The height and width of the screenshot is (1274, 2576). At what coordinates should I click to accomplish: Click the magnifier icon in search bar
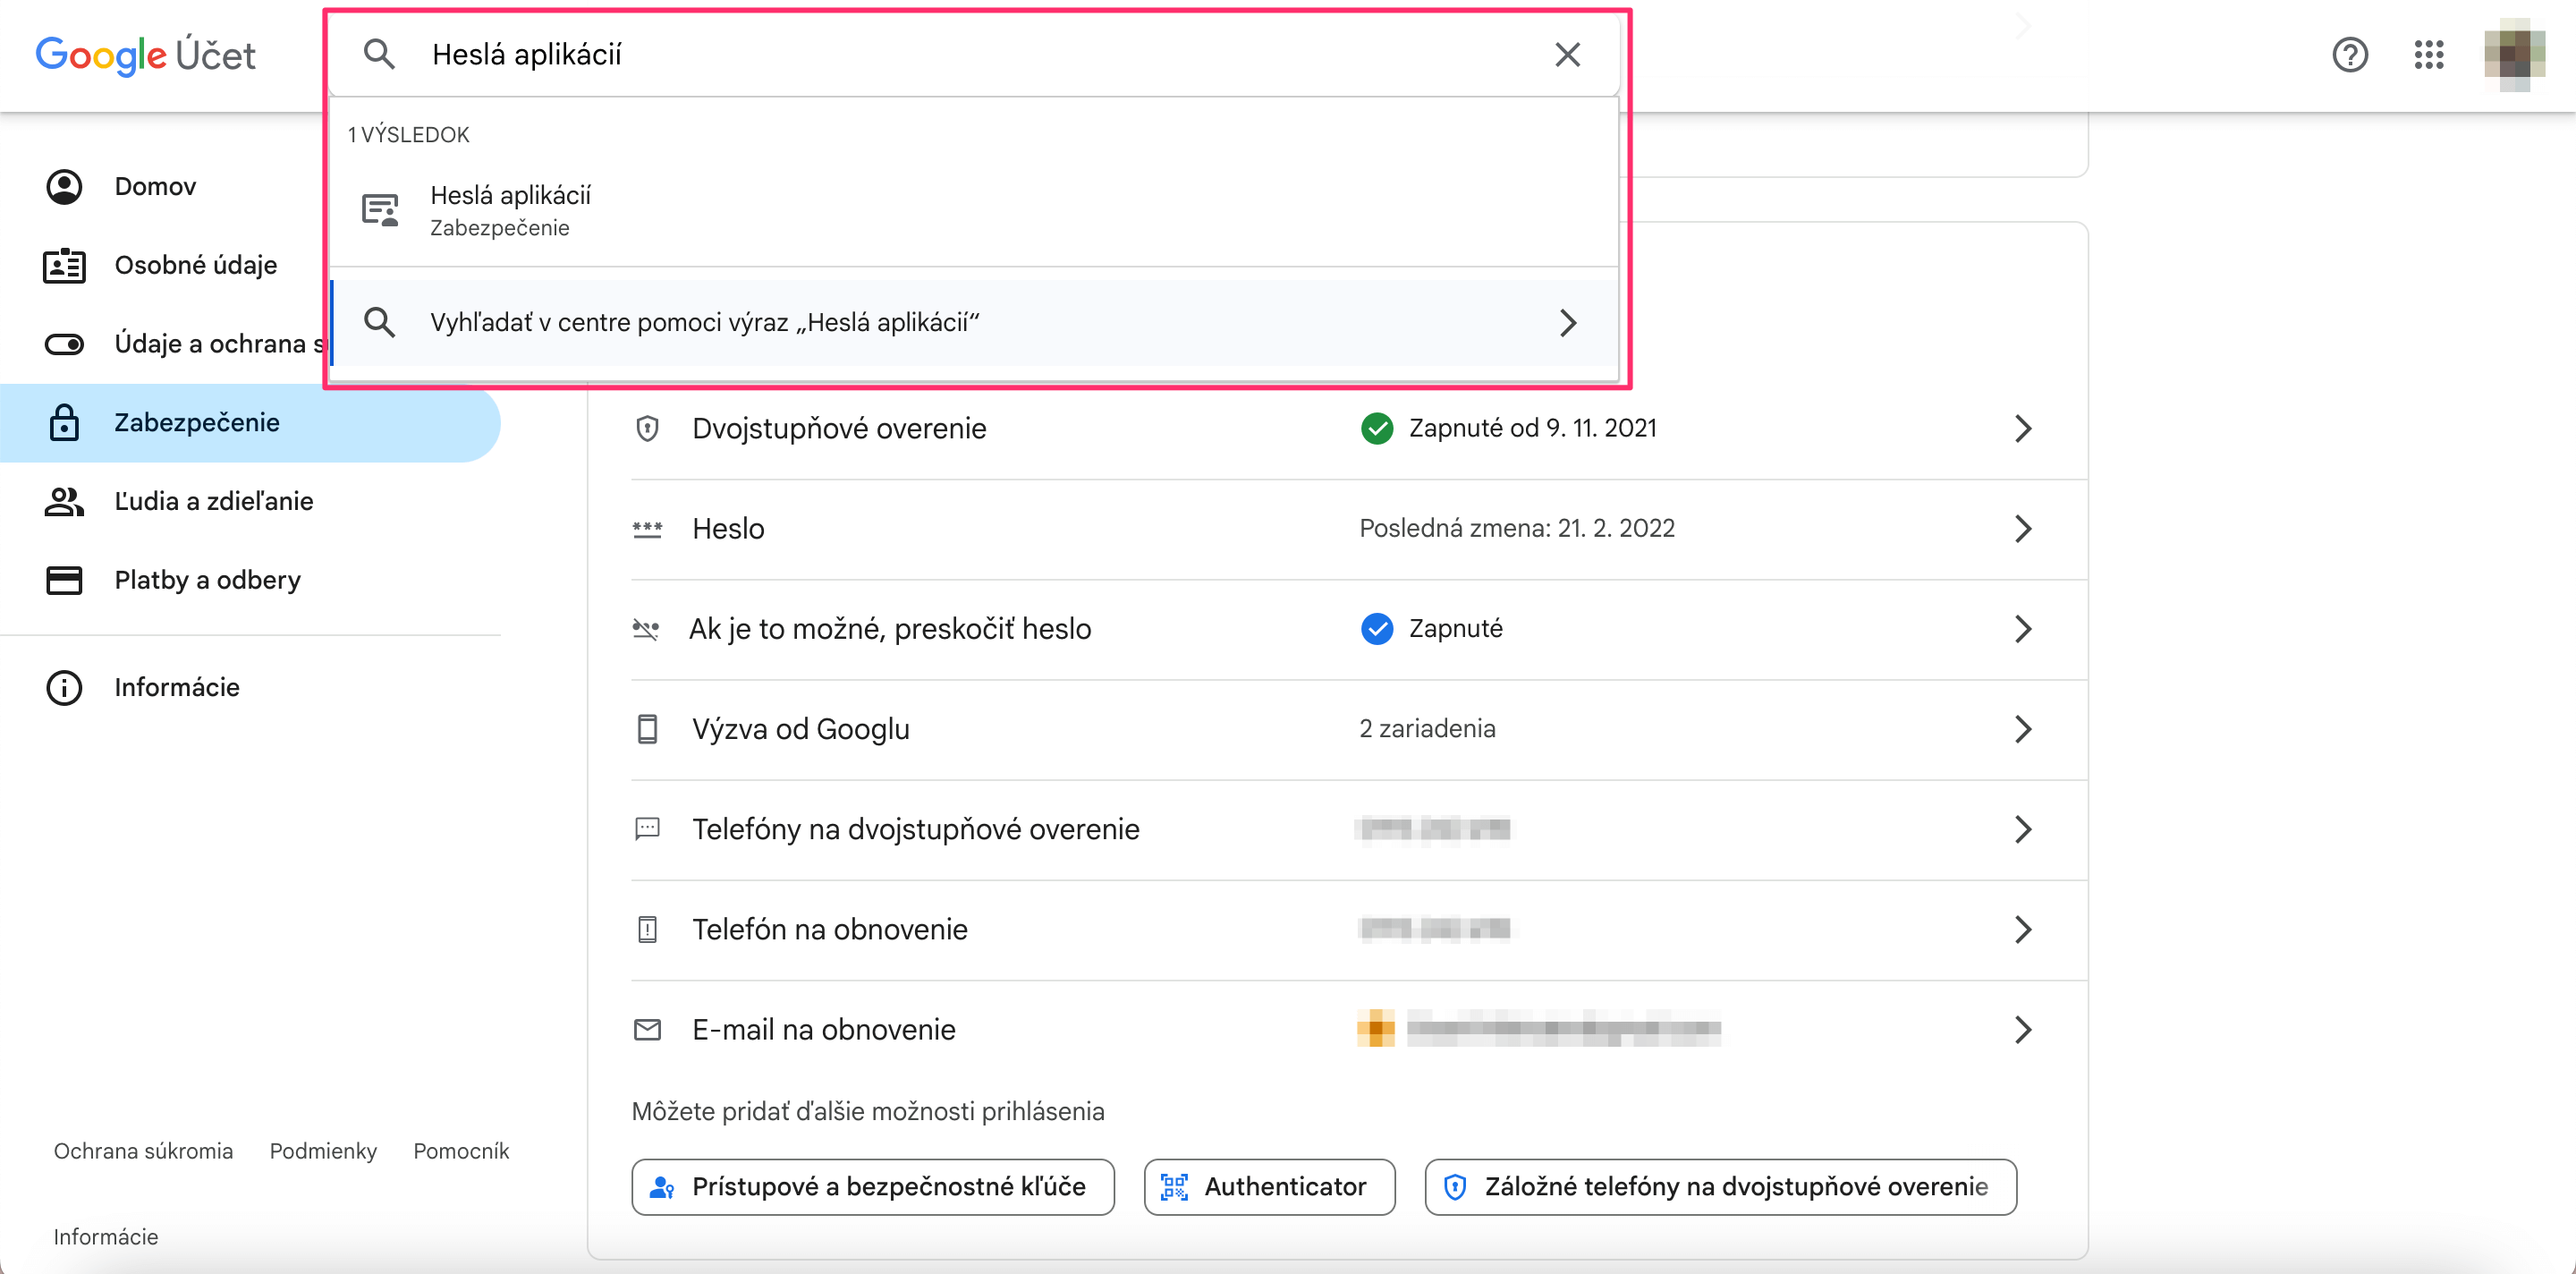(x=379, y=54)
